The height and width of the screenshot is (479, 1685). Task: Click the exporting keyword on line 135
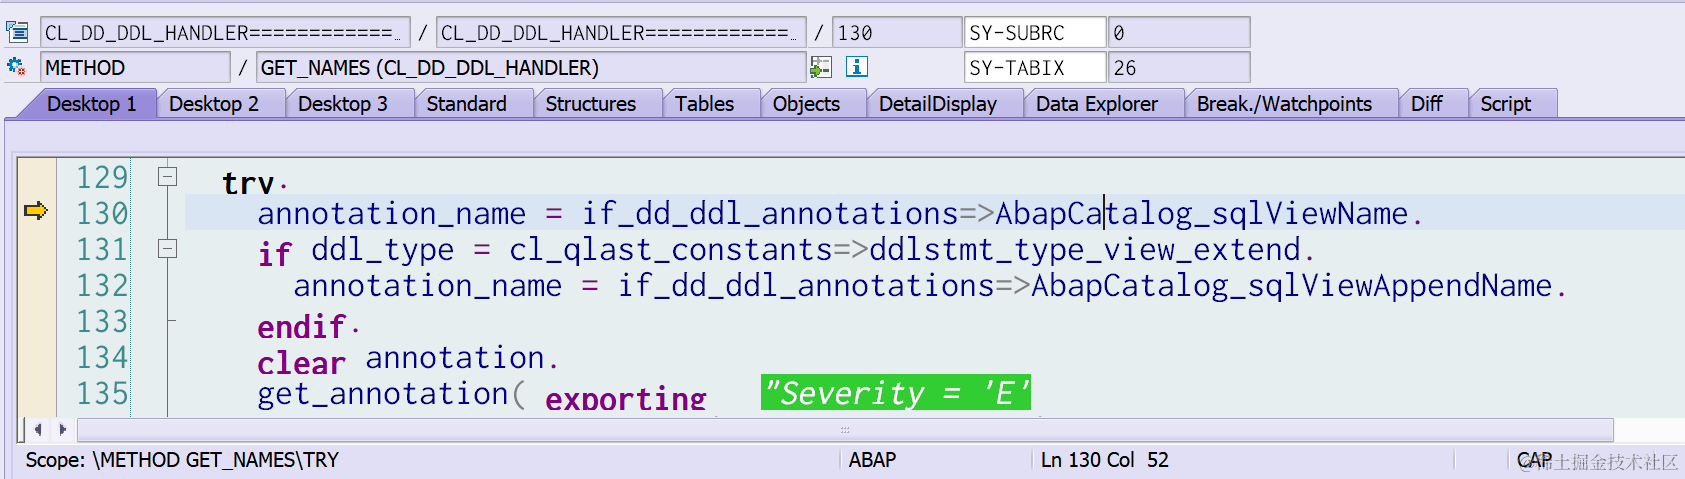[626, 398]
